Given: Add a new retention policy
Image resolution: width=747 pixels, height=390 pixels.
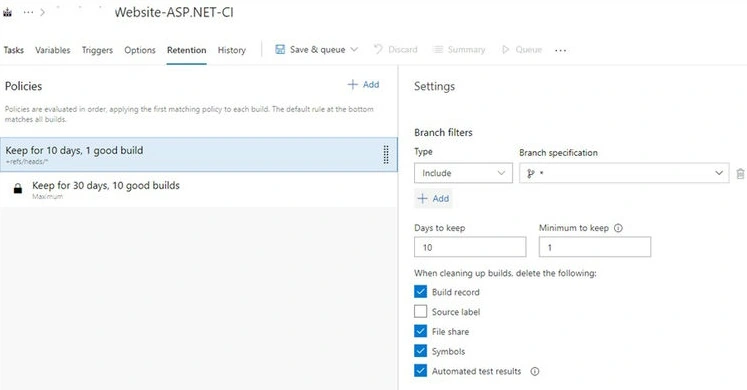Looking at the screenshot, I should click(x=363, y=85).
